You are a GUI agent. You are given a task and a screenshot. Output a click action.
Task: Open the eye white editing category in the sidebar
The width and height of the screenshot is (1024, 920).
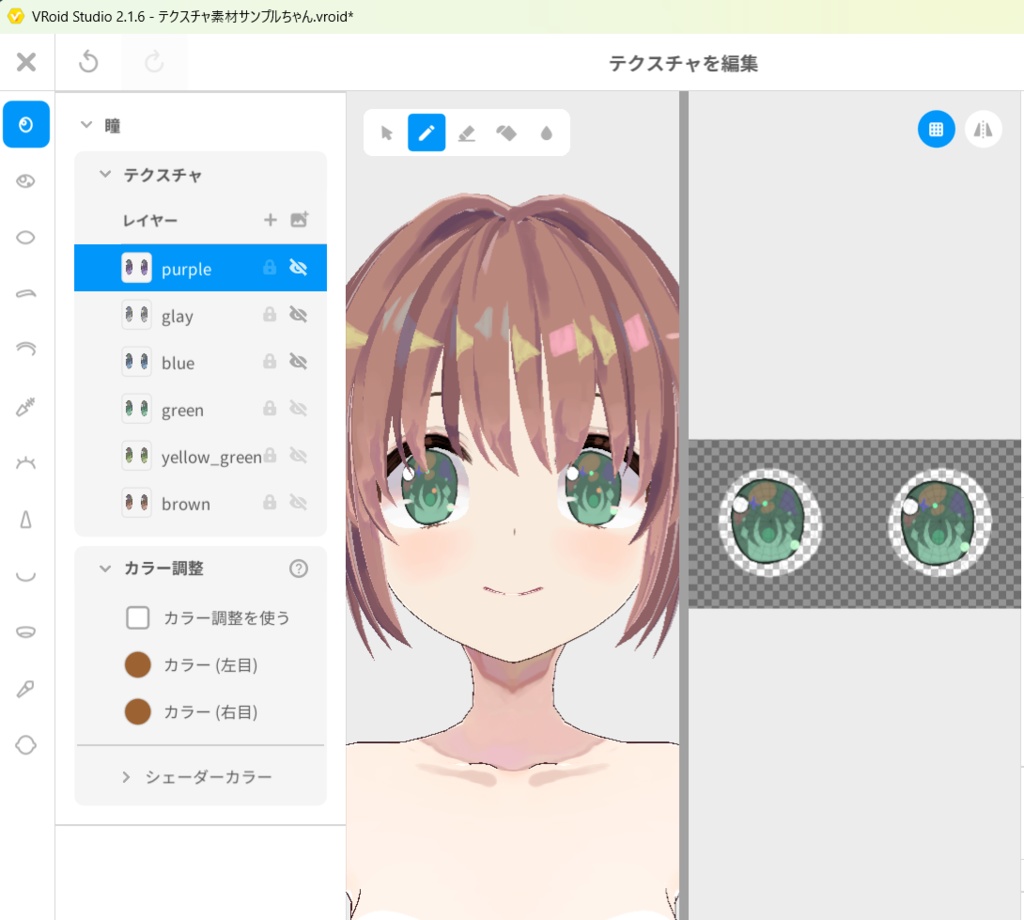tap(26, 237)
